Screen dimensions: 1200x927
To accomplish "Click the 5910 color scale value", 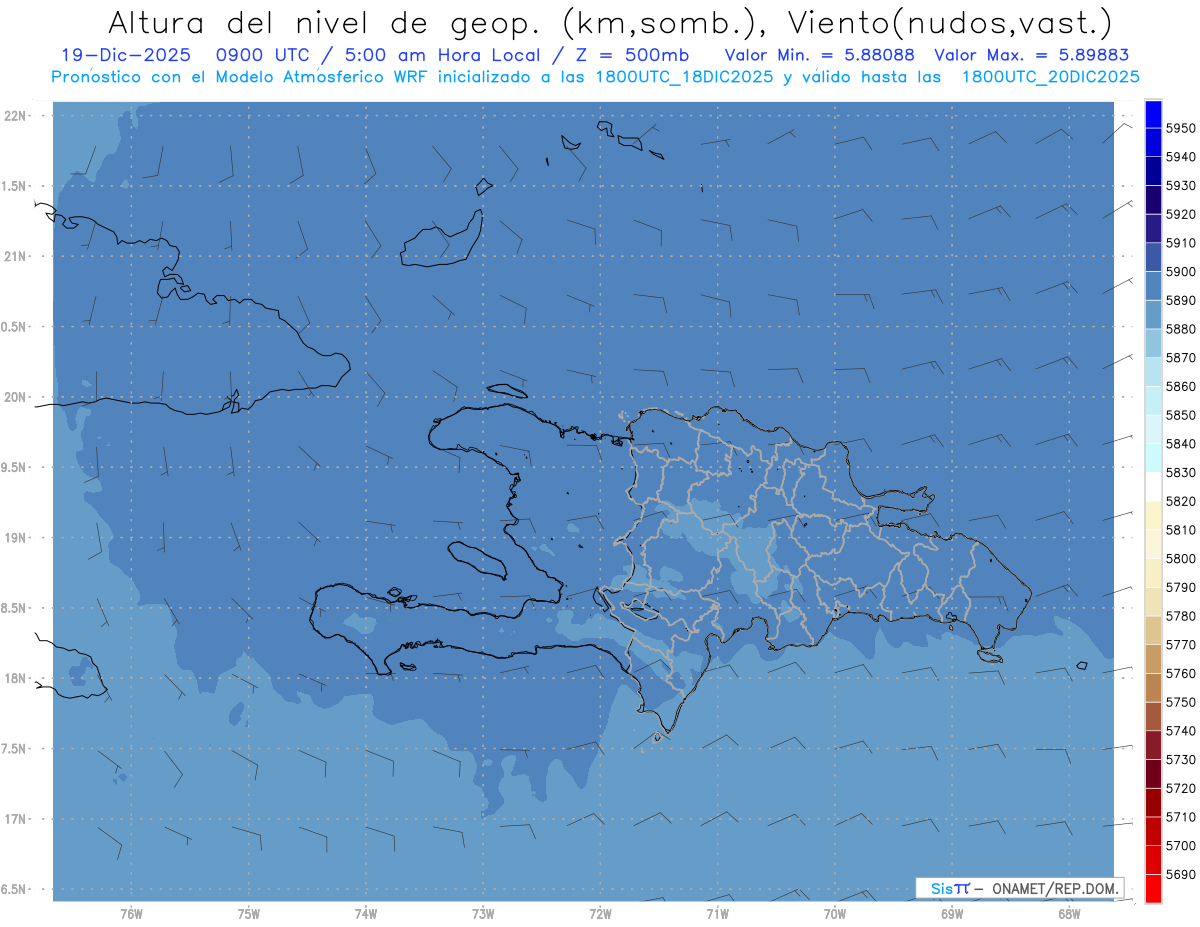I will [x=1181, y=243].
